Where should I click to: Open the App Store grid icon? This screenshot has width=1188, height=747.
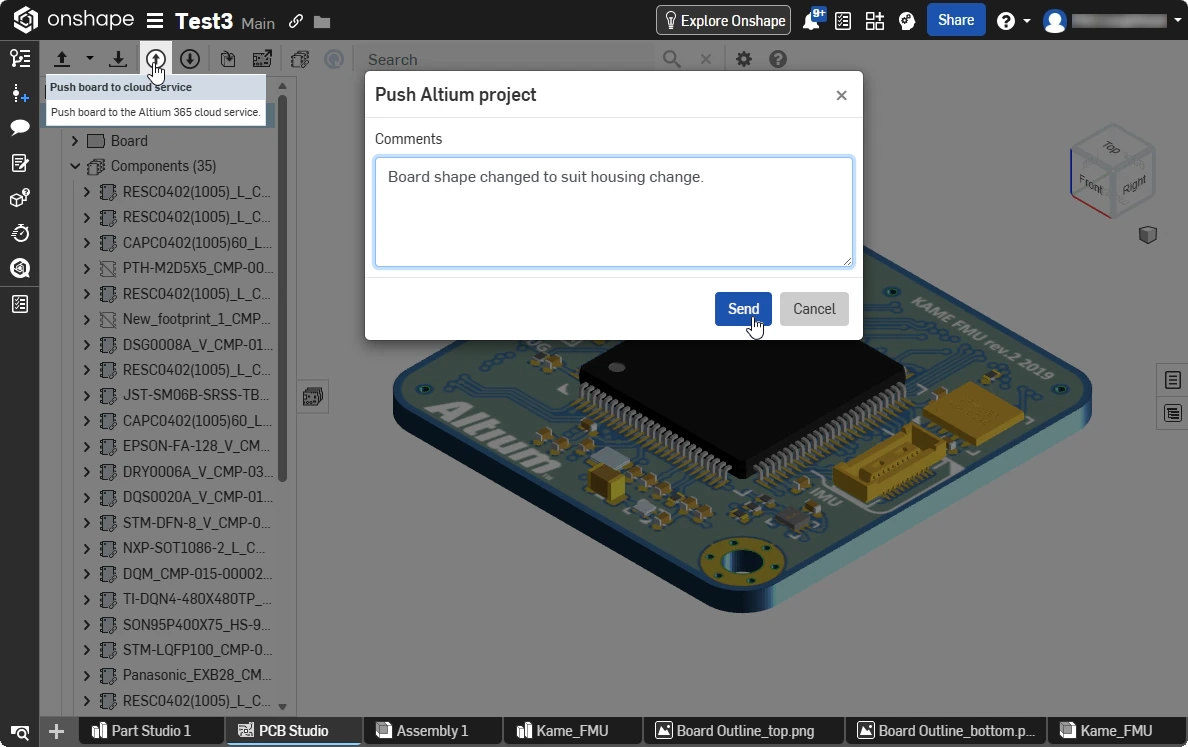874,20
